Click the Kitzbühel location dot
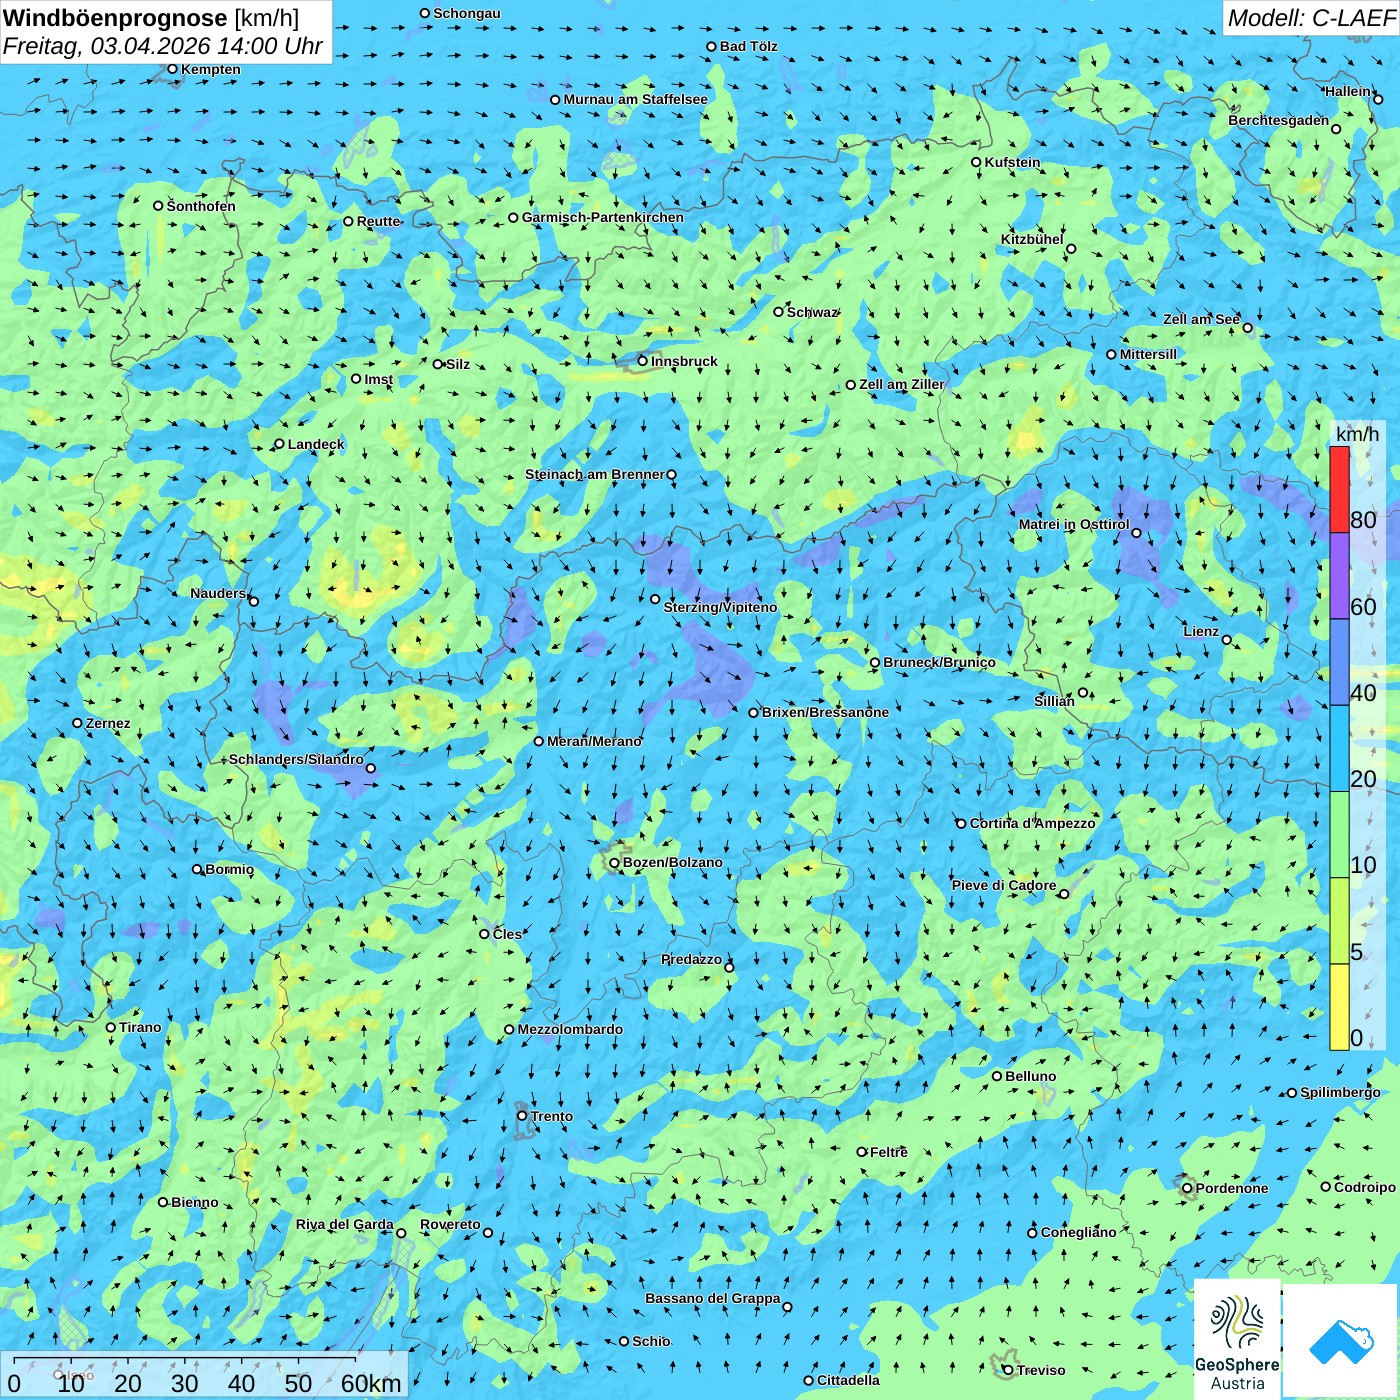 [x=1071, y=249]
